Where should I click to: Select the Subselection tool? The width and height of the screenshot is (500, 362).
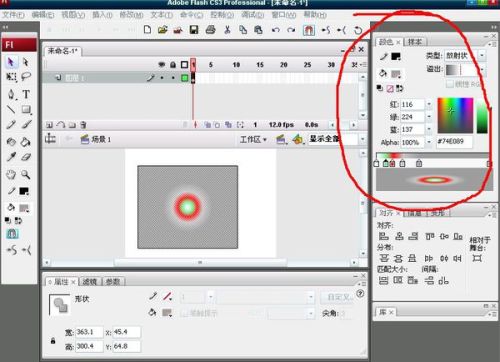[x=26, y=62]
